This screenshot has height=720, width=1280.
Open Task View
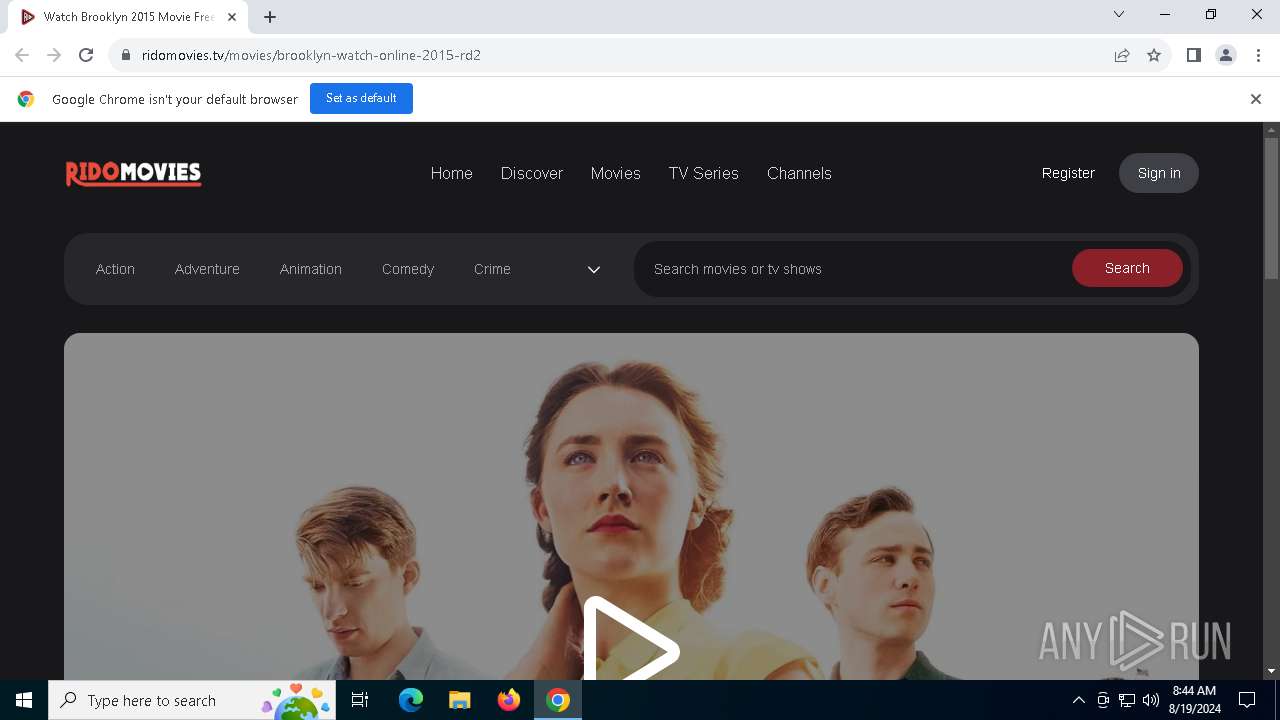[x=360, y=700]
